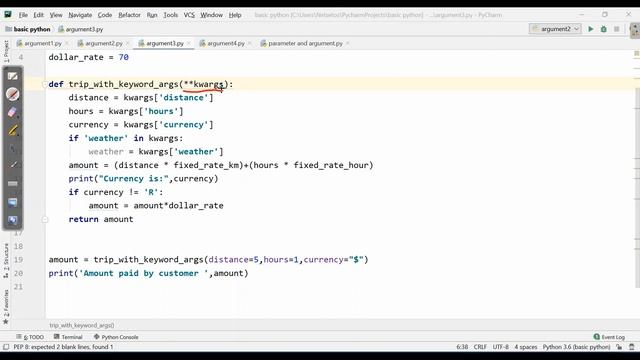Open the File menu
Screen dimensions: 640x360
[23, 15]
